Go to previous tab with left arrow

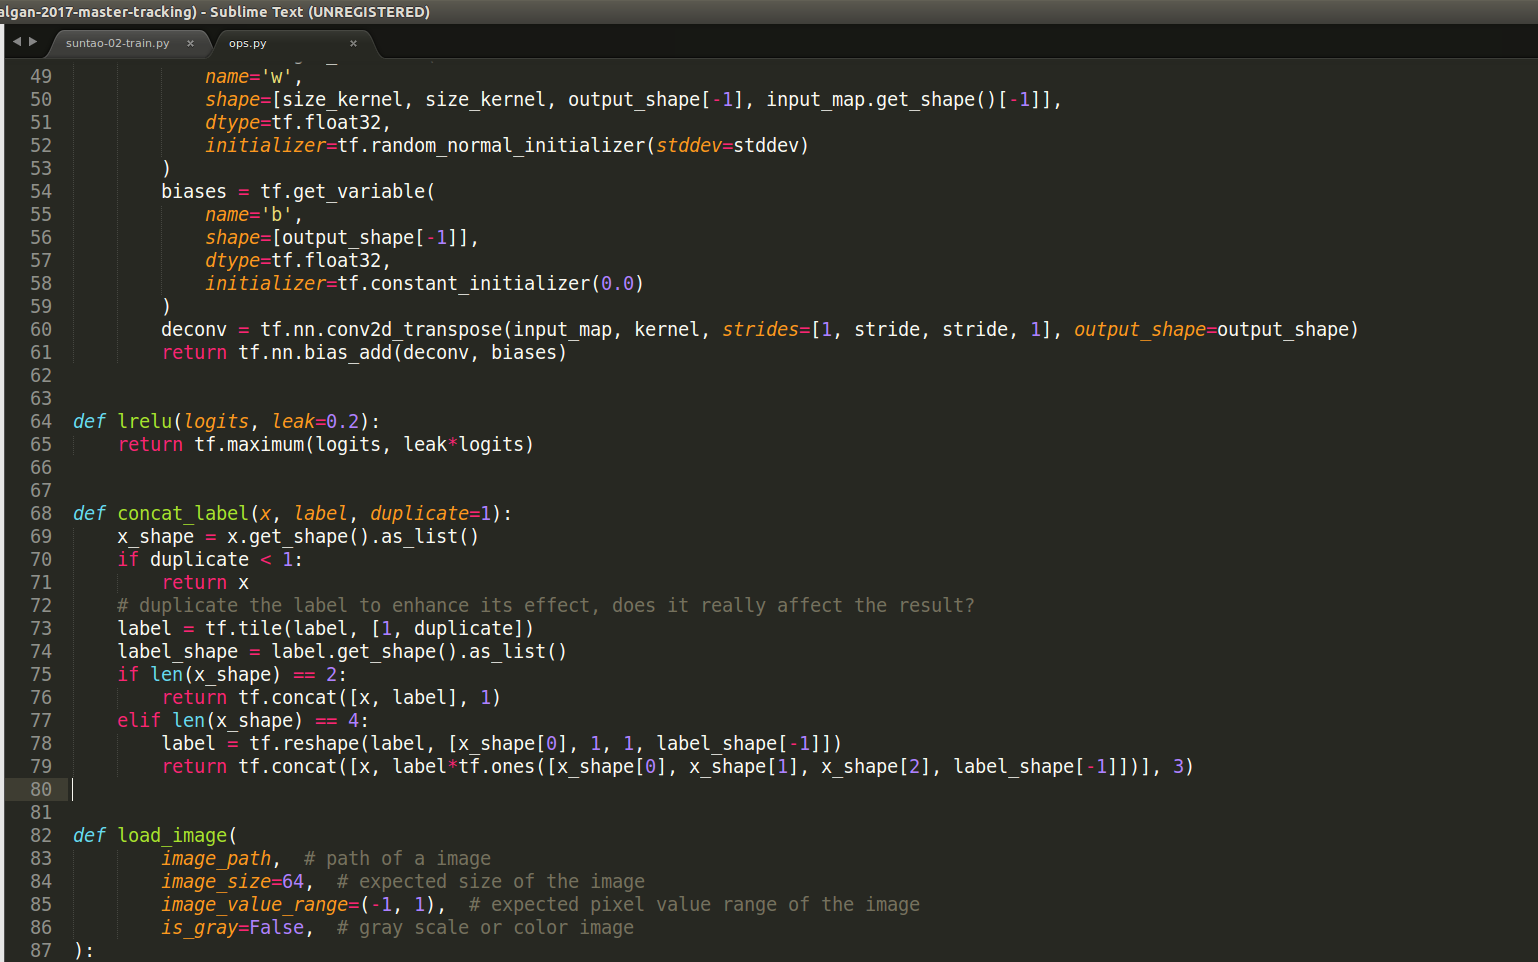[16, 42]
